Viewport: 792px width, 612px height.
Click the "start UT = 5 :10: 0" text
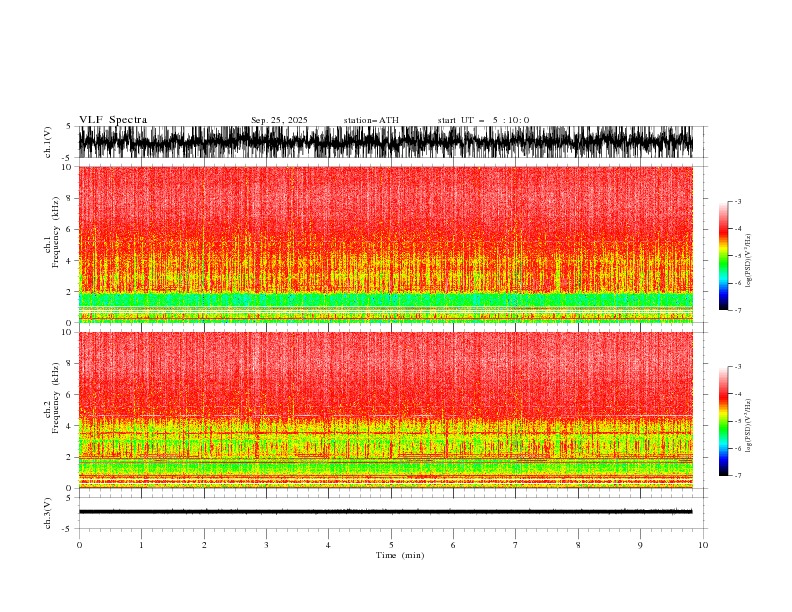pos(483,120)
